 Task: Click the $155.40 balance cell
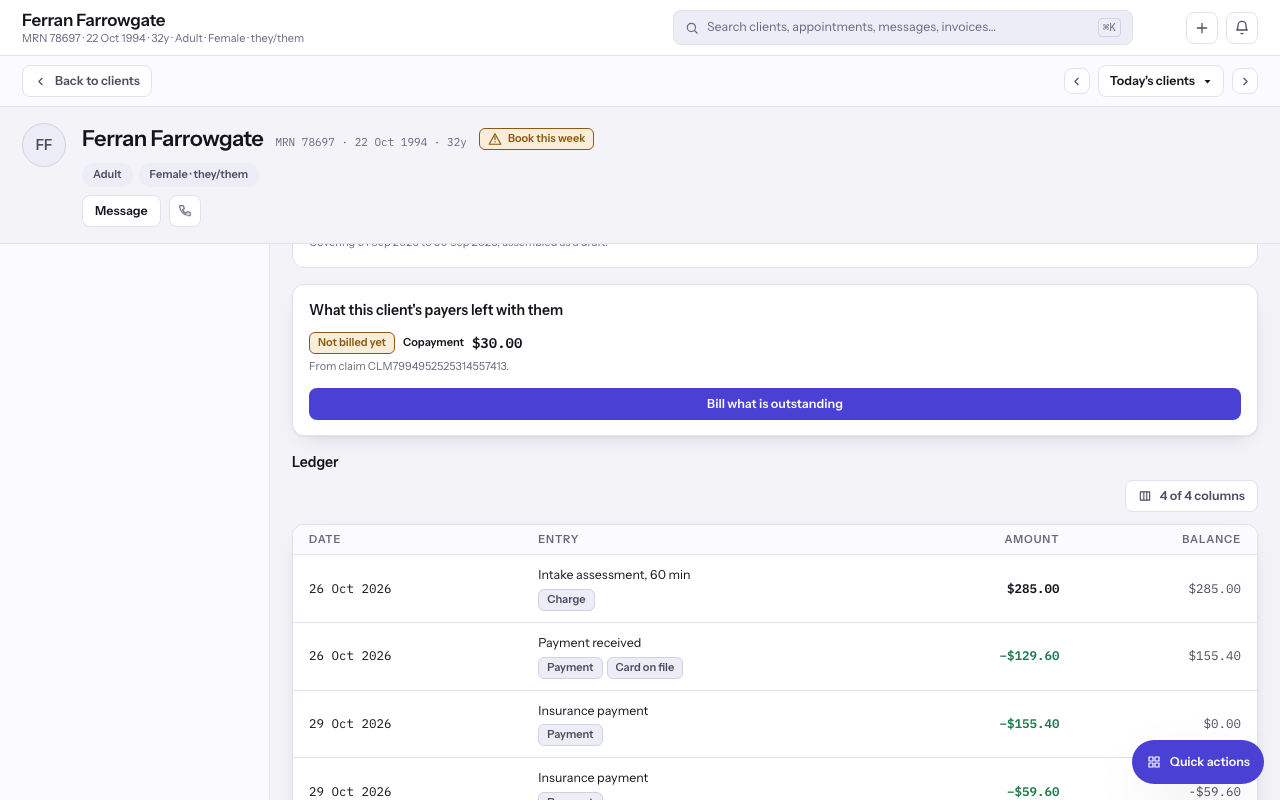point(1214,656)
